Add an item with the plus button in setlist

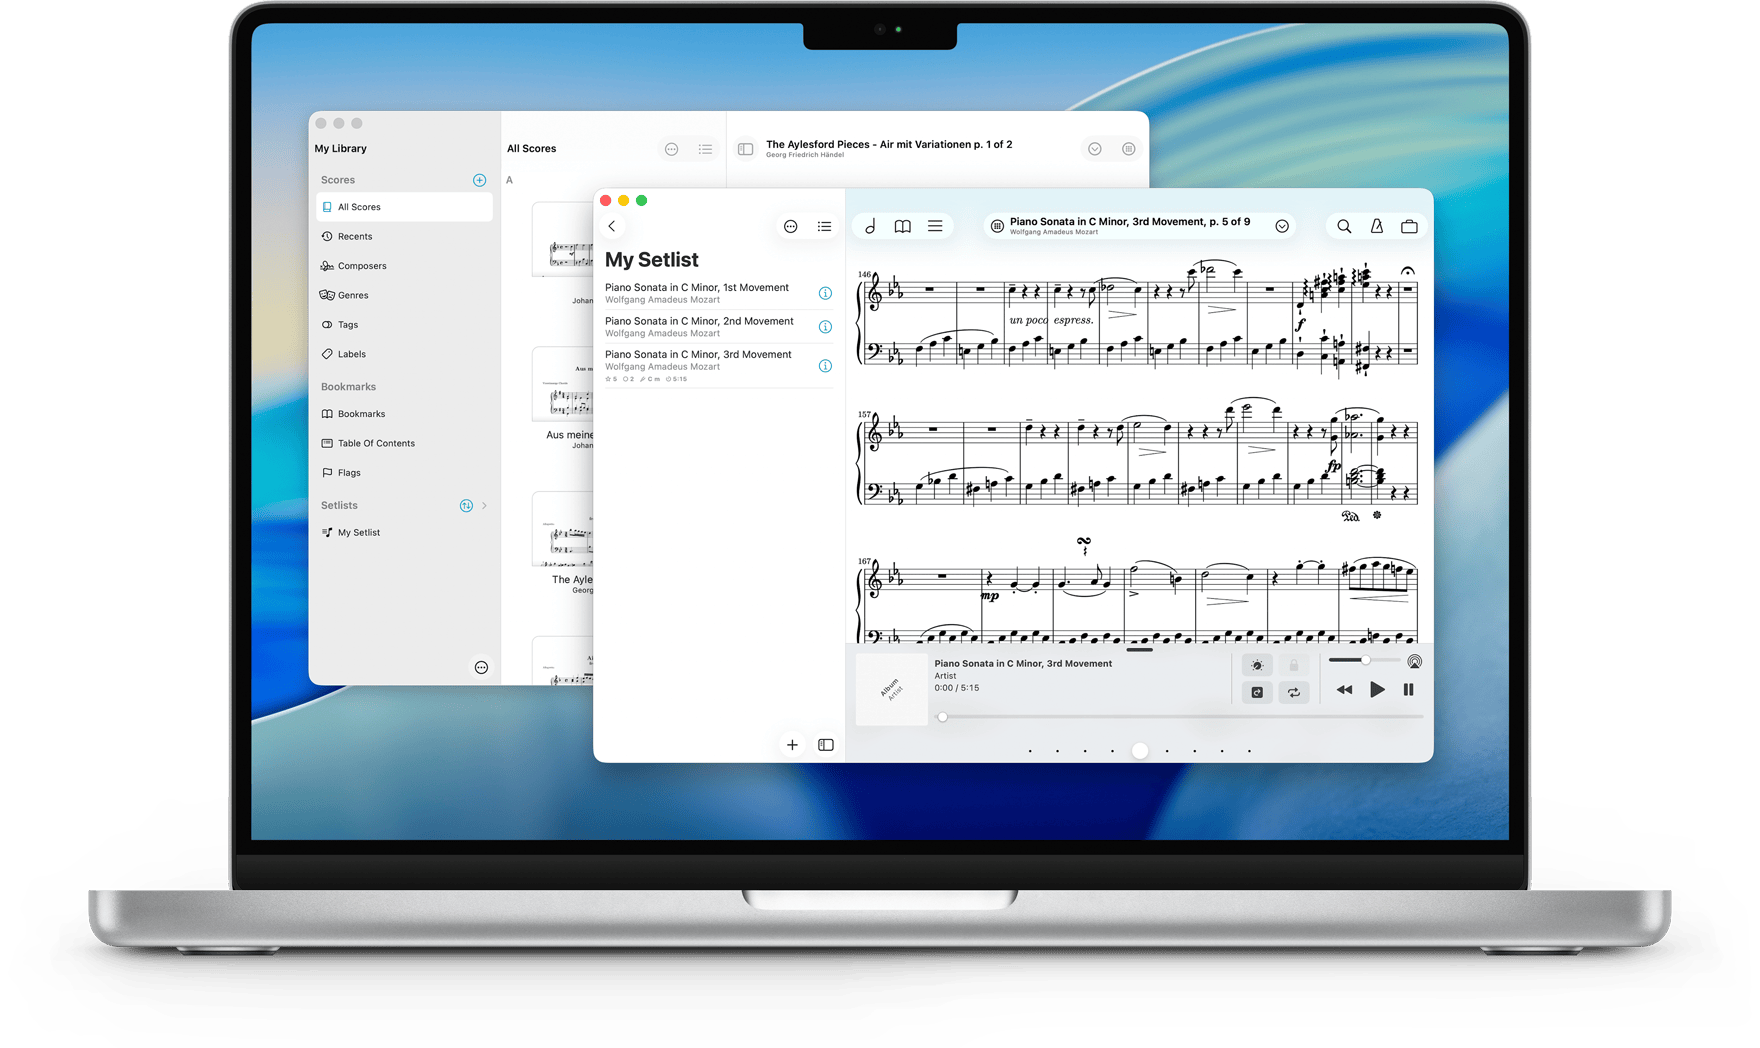pos(792,745)
